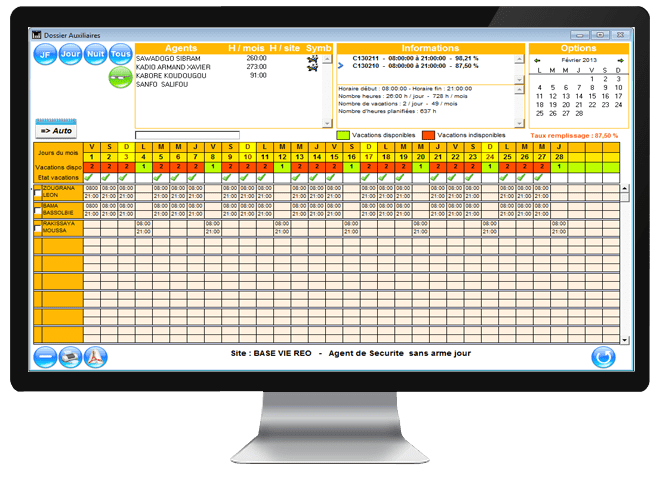This screenshot has width=661, height=481.
Task: Click the => Auto calendar button
Action: coord(56,129)
